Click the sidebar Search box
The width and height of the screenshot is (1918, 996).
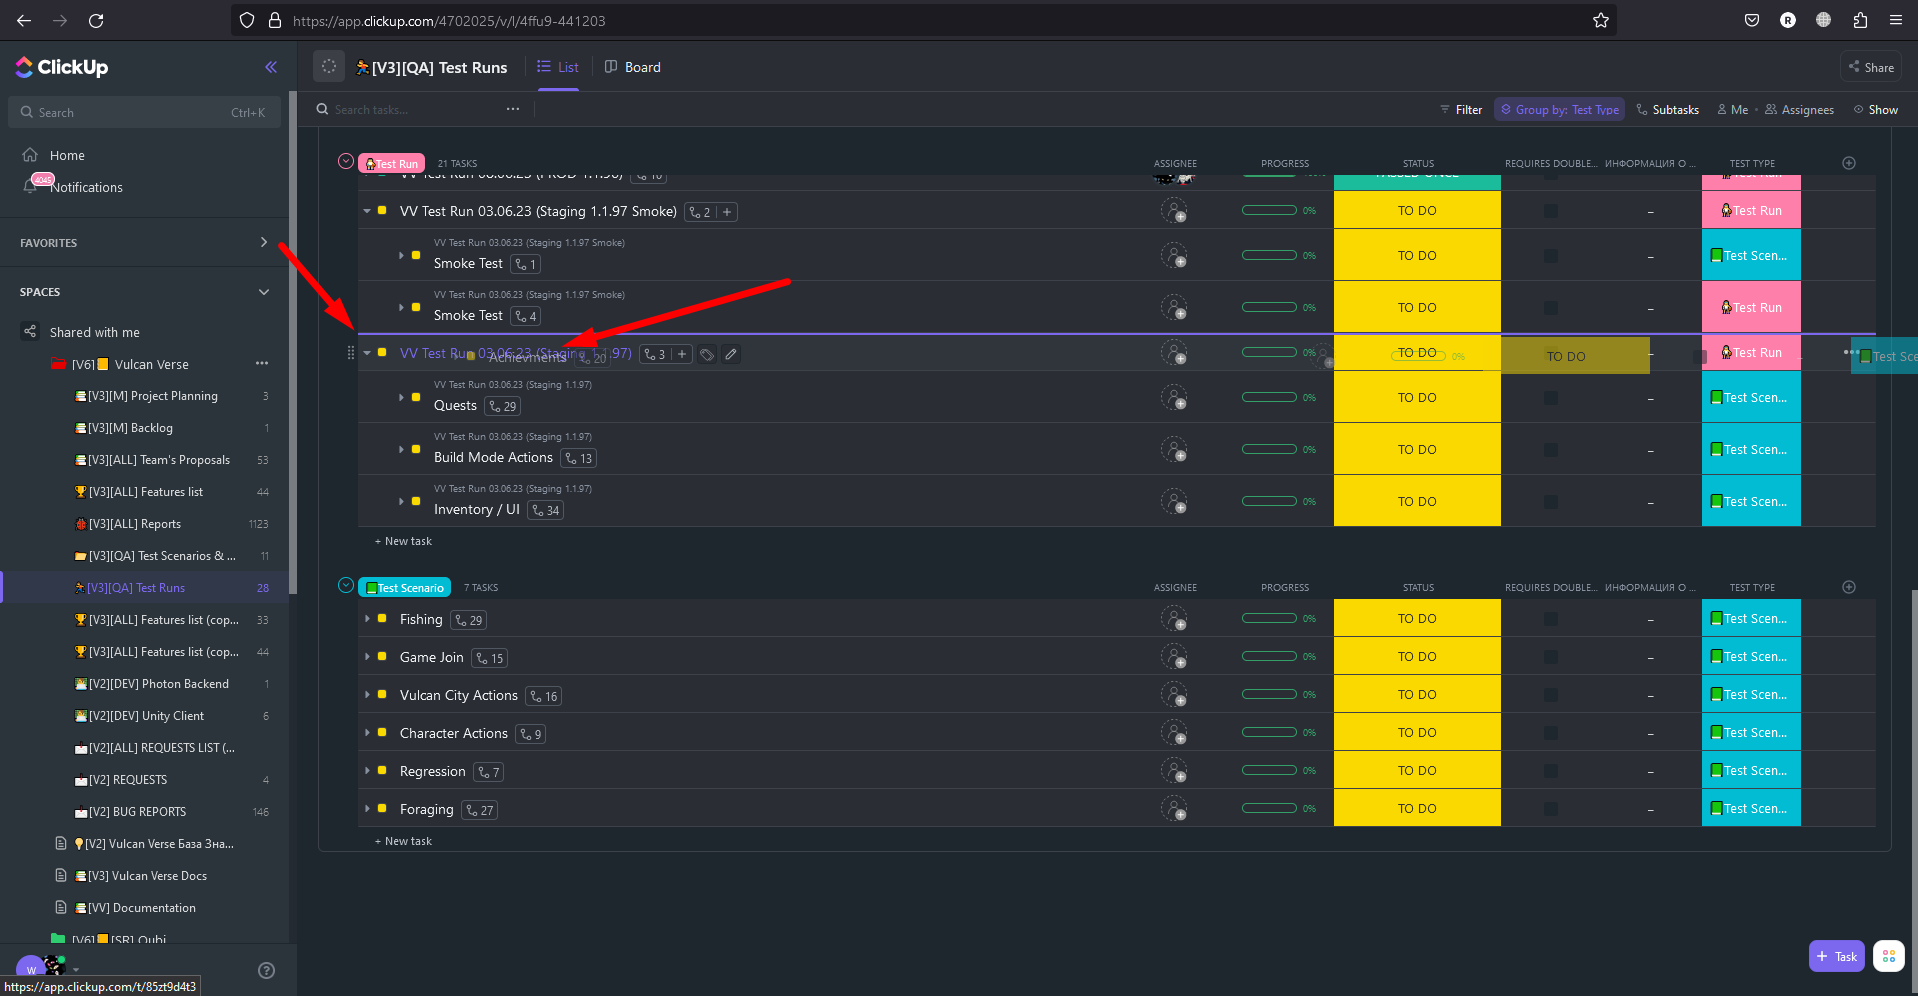click(144, 112)
